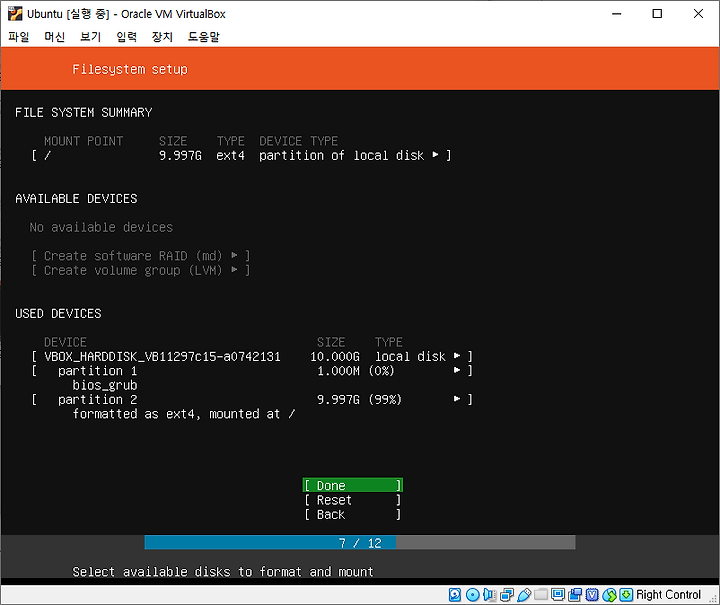The width and height of the screenshot is (720, 605).
Task: Minimize the VirtualBox window
Action: pos(617,14)
